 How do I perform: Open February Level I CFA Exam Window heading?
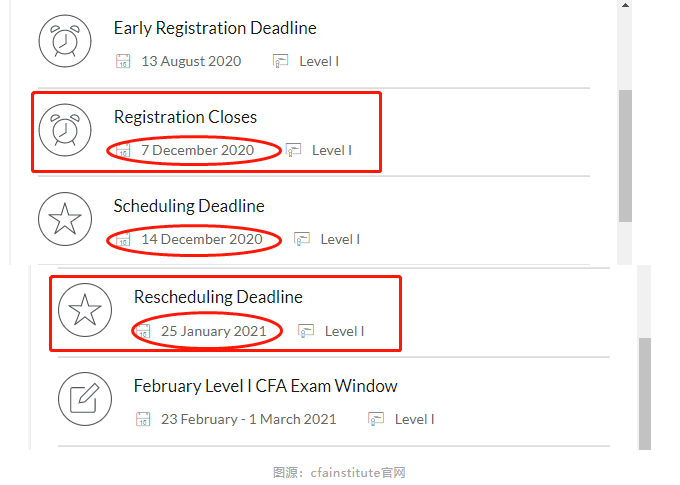[x=265, y=386]
